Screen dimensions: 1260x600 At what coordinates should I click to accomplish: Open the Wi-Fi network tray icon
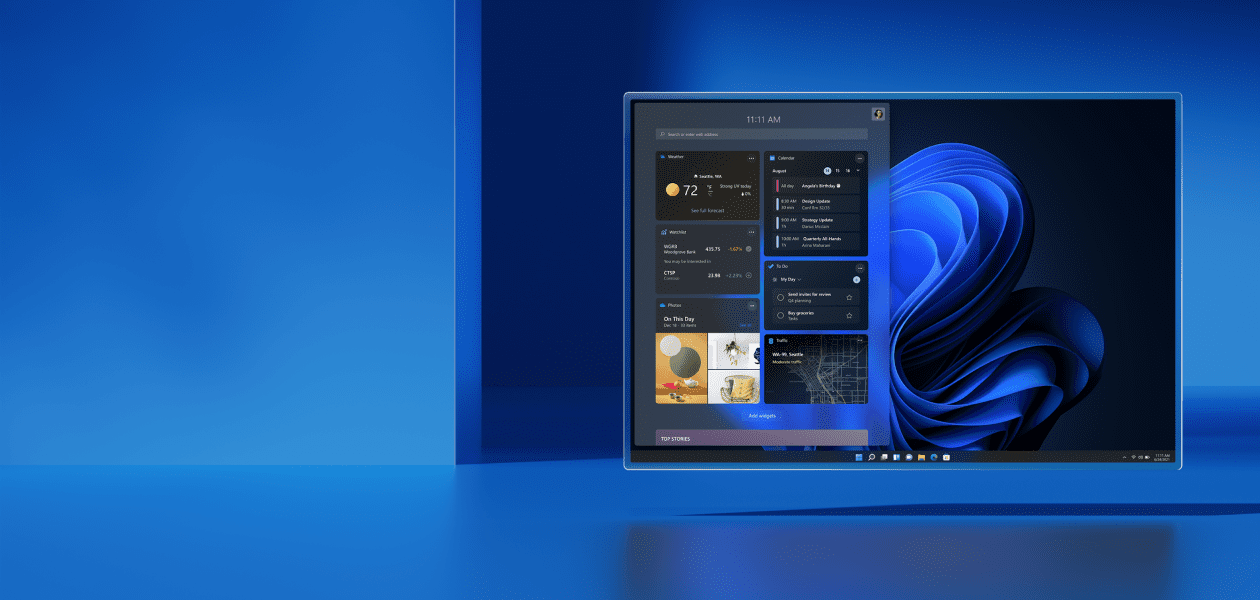1134,457
